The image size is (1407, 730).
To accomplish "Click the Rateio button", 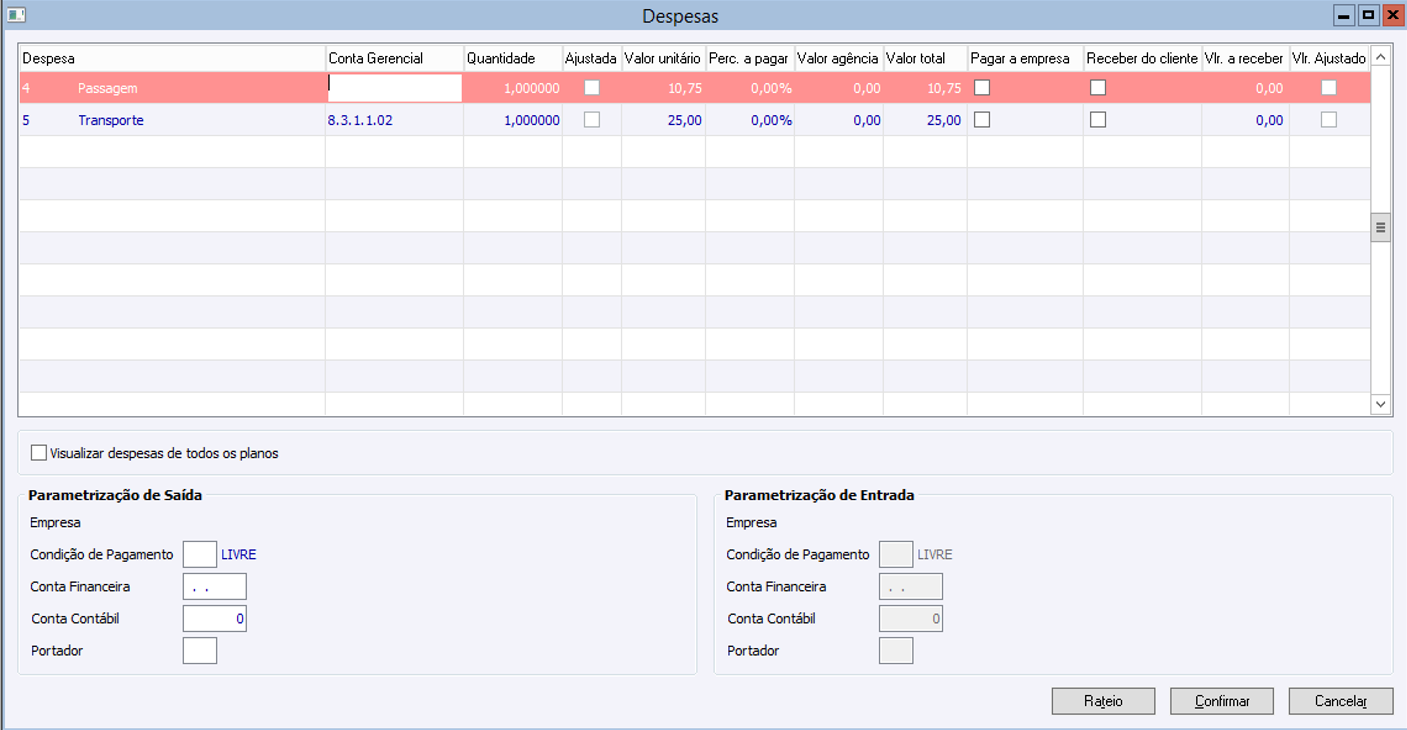I will click(1103, 701).
